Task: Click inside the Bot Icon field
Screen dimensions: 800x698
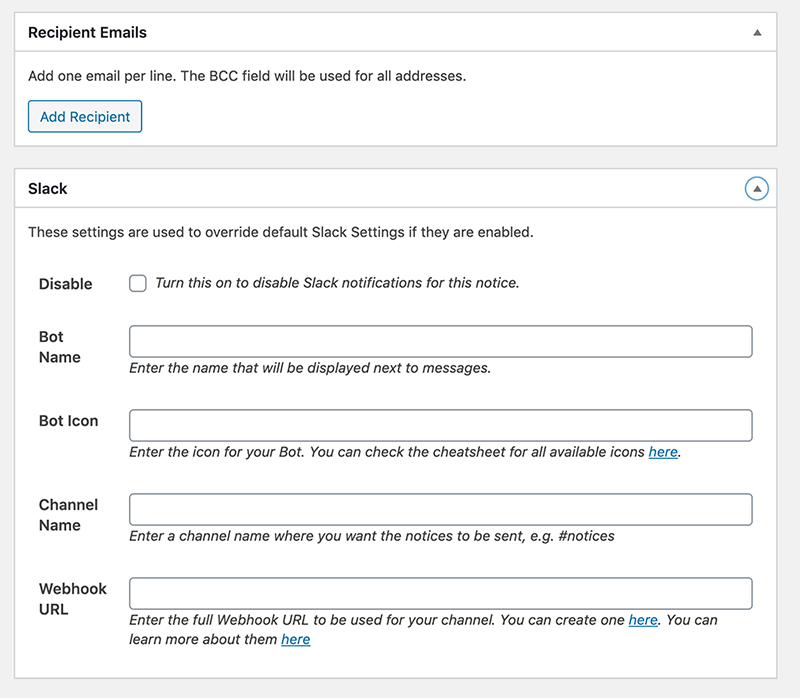Action: (x=440, y=425)
